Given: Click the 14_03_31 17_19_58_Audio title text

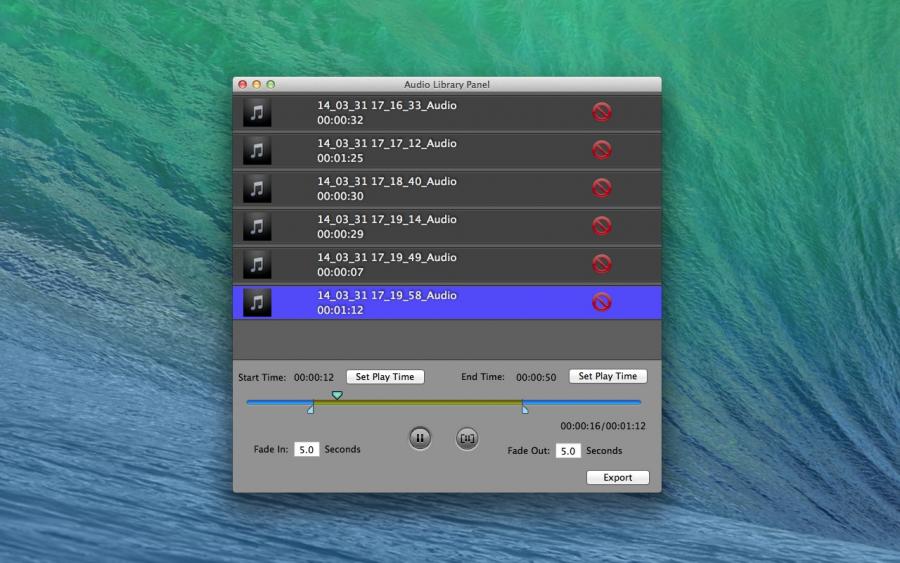Looking at the screenshot, I should [387, 295].
